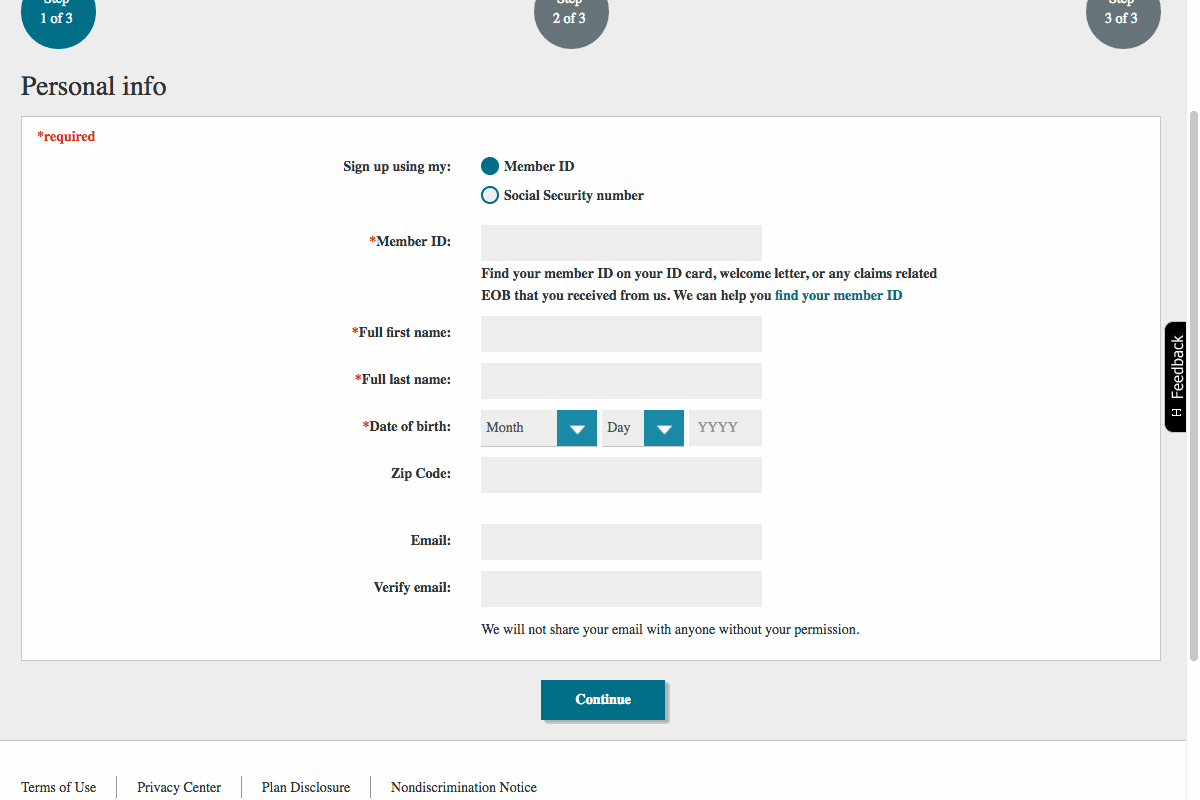Select the Zip Code text box

pos(621,475)
